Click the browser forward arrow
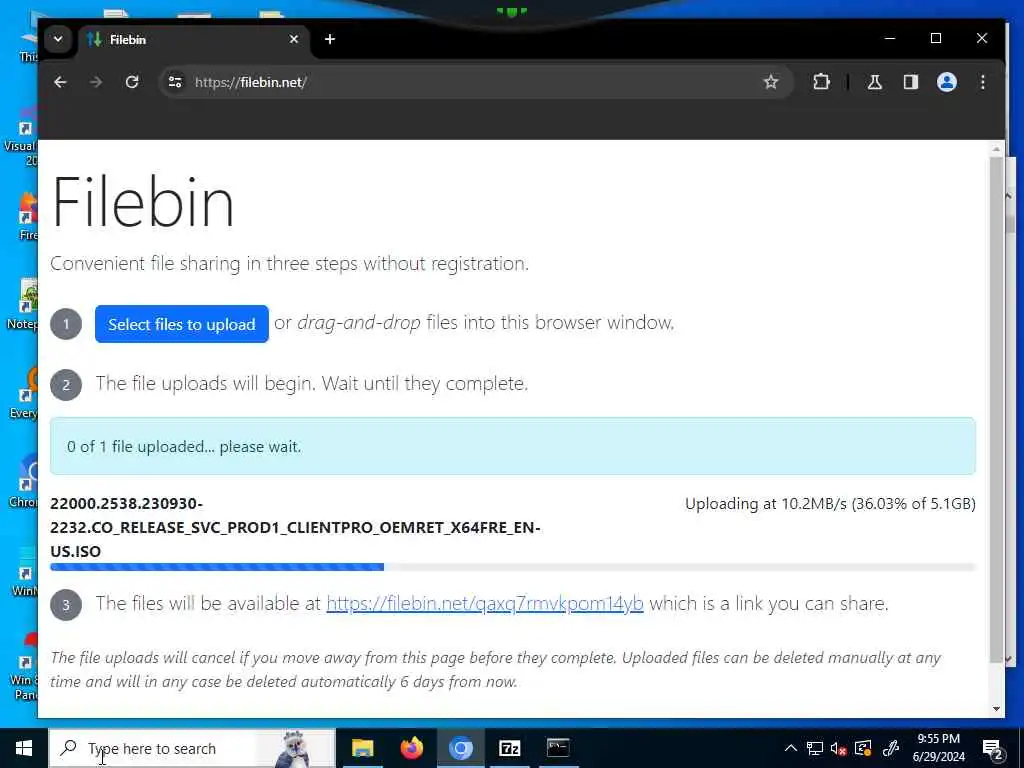Screen dimensions: 1024x768 click(96, 82)
